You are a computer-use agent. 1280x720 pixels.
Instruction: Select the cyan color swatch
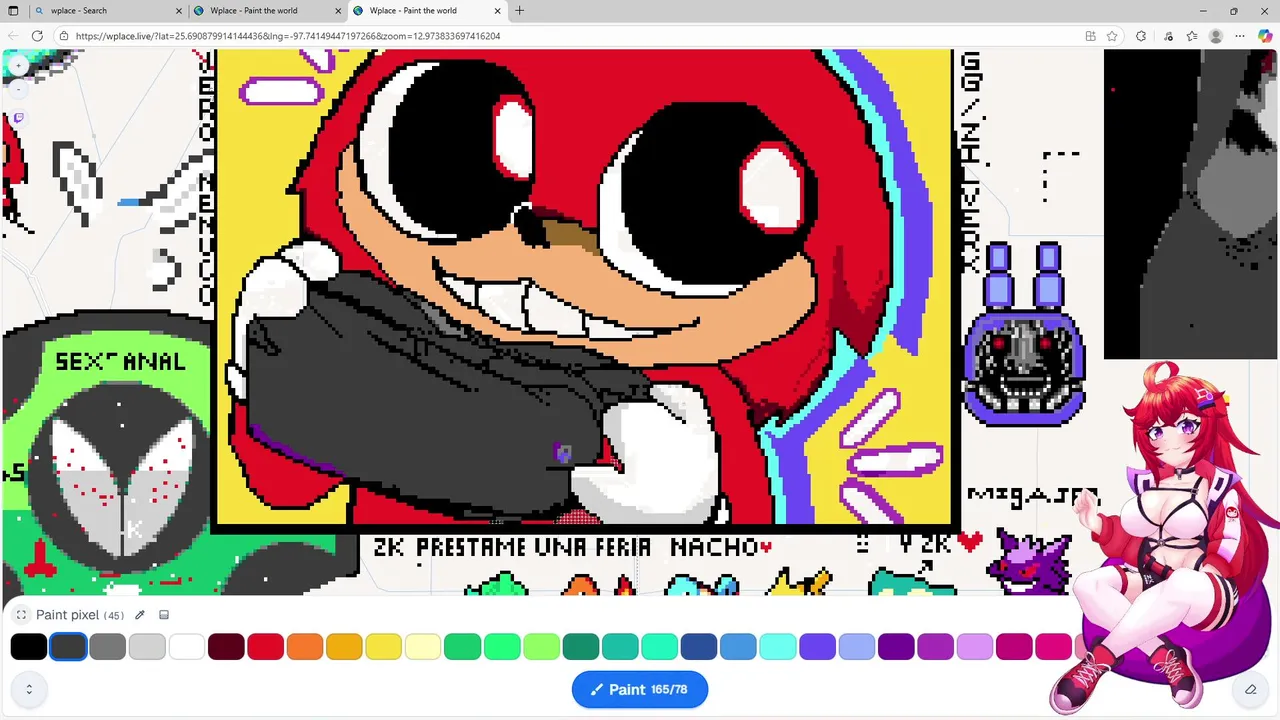(778, 647)
